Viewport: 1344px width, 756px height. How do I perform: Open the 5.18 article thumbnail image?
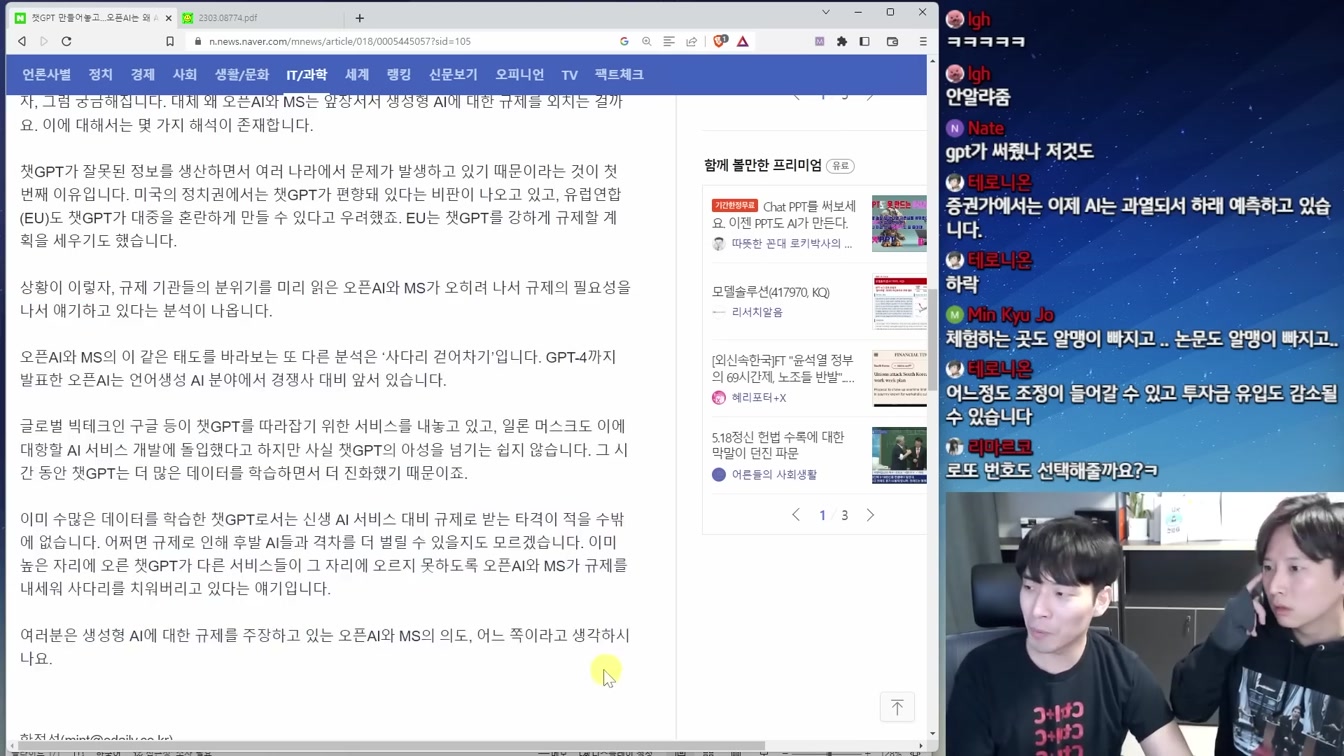(899, 455)
